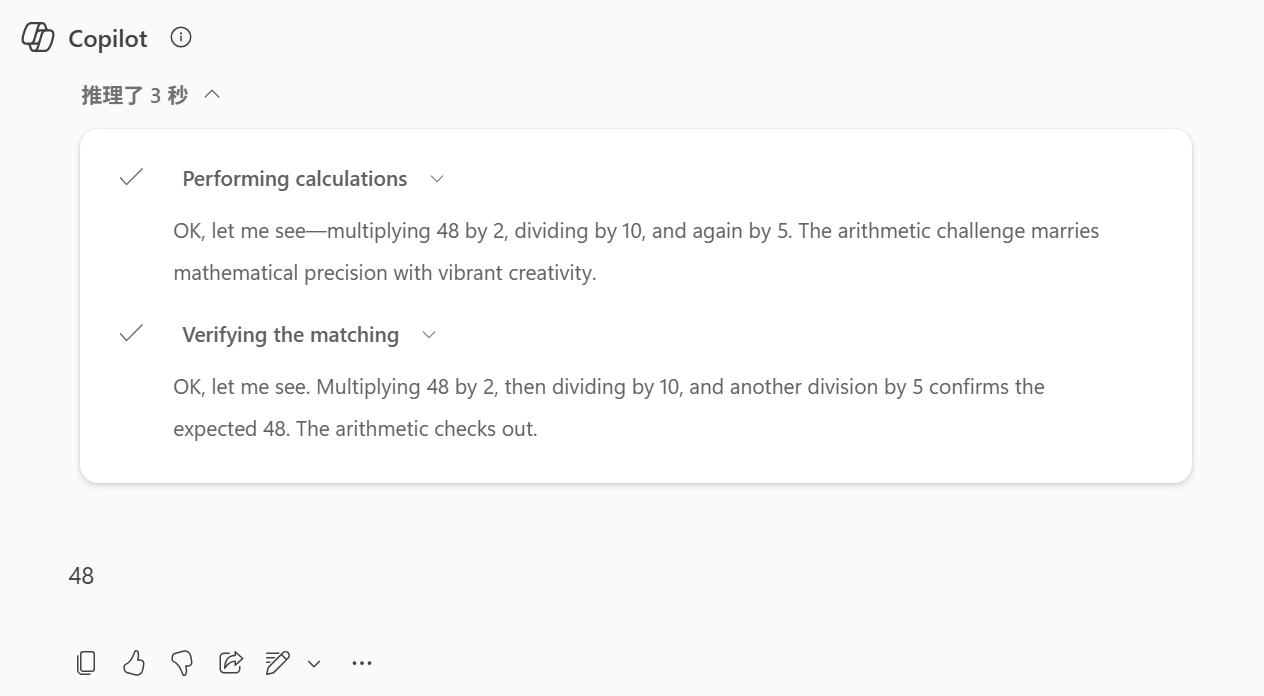Share the response using the share icon

[231, 662]
